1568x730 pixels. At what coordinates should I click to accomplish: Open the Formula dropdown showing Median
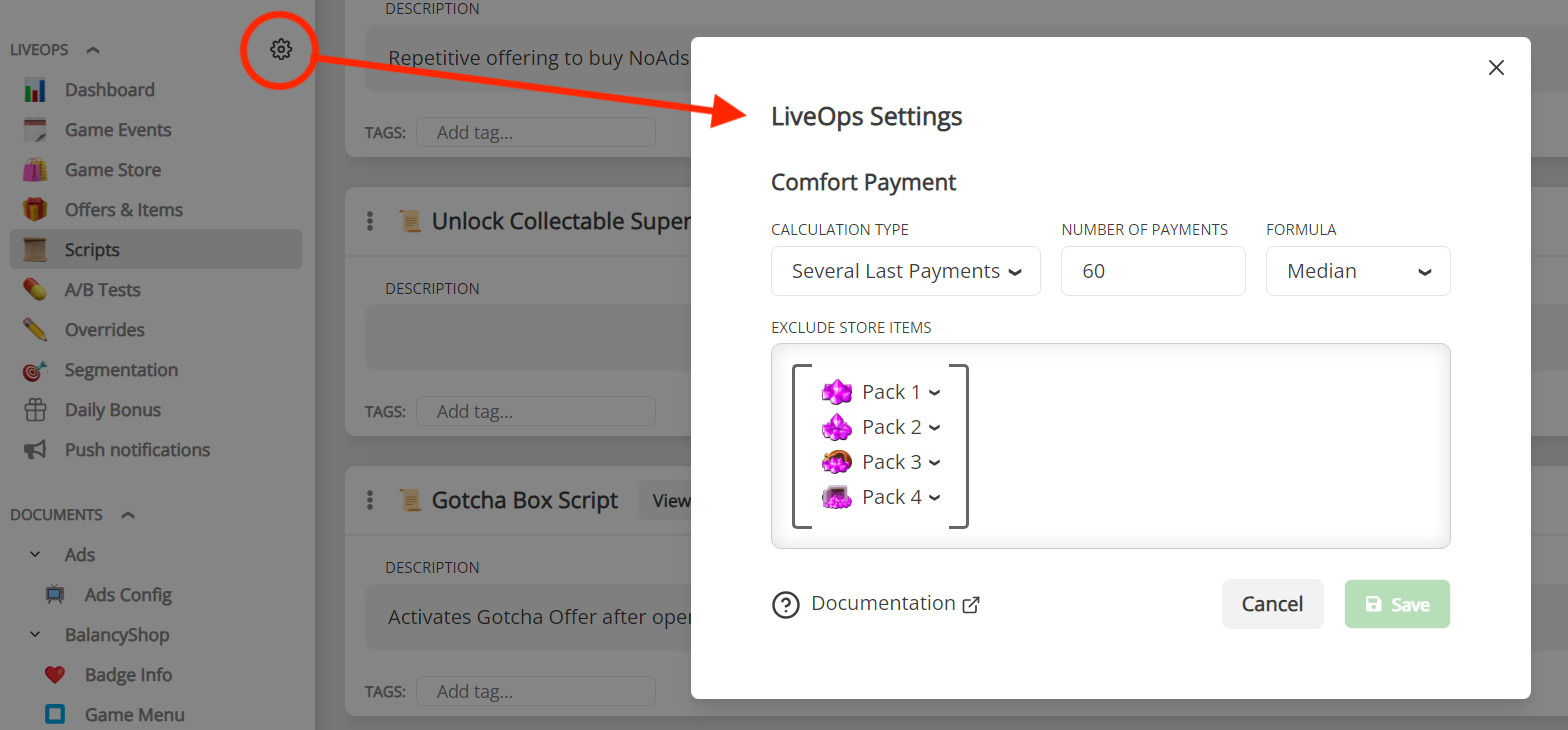(1358, 271)
